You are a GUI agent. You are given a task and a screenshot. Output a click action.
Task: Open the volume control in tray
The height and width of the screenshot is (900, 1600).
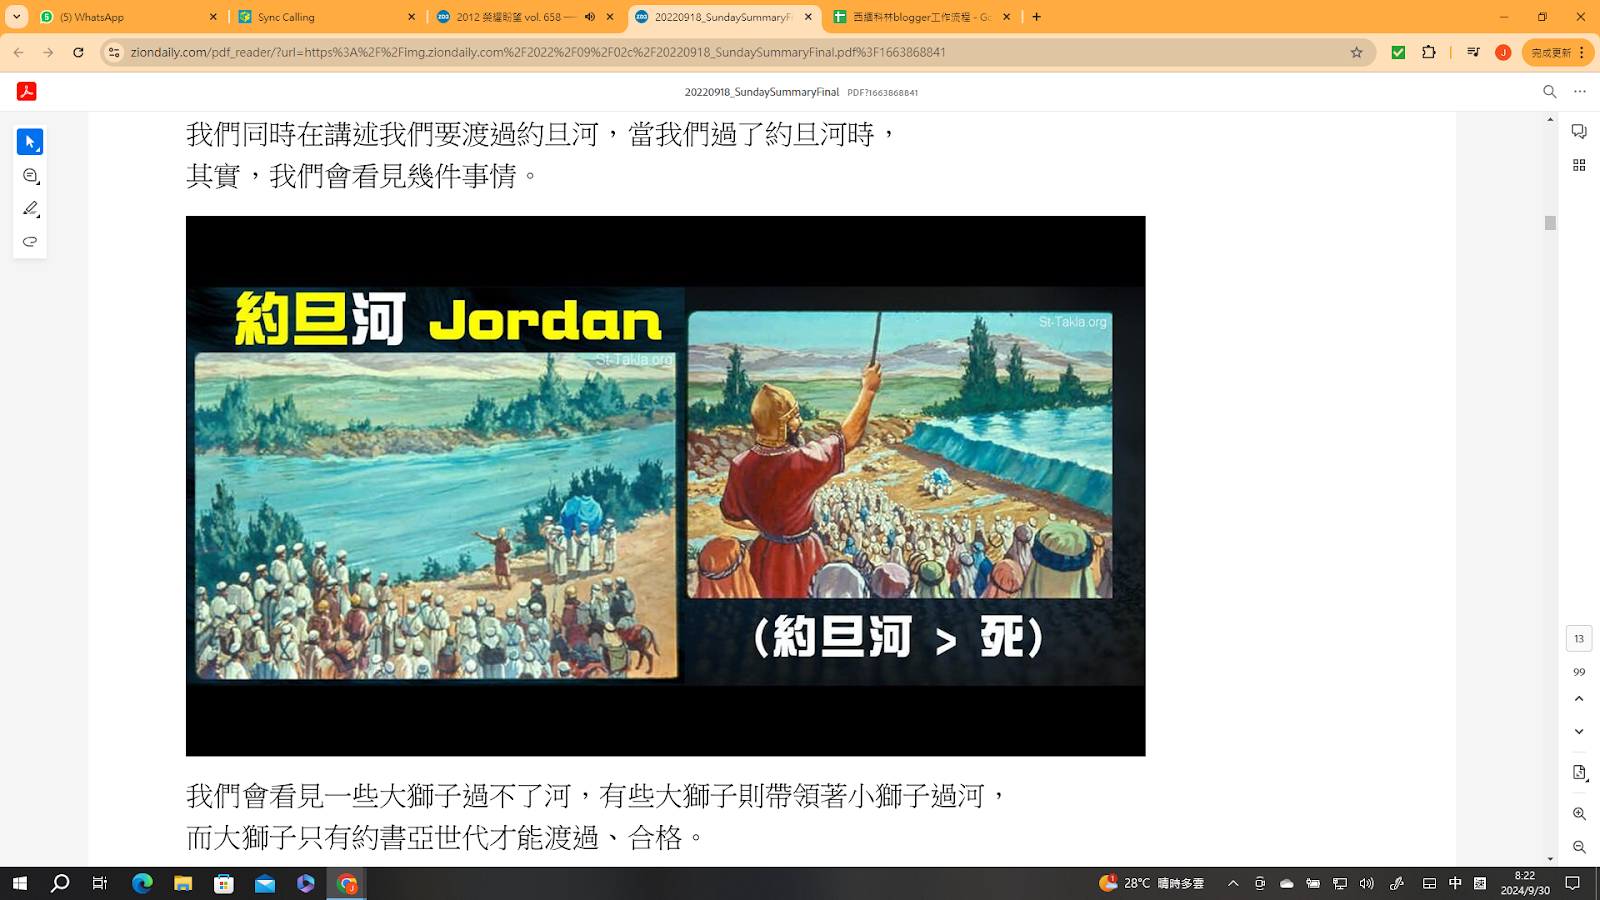tap(1367, 883)
